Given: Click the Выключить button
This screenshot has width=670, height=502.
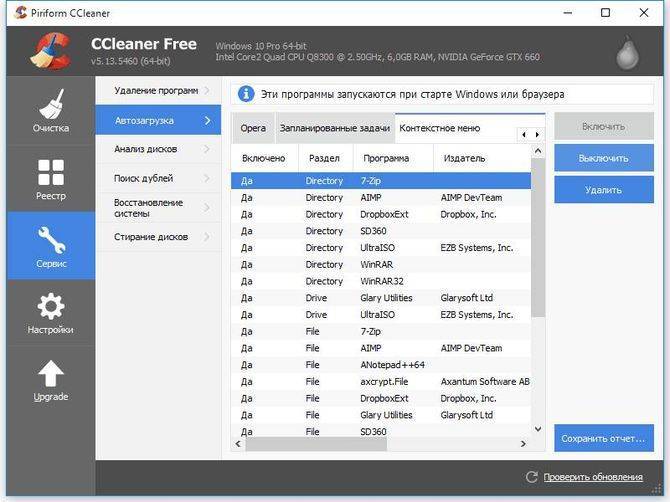Looking at the screenshot, I should tap(604, 158).
